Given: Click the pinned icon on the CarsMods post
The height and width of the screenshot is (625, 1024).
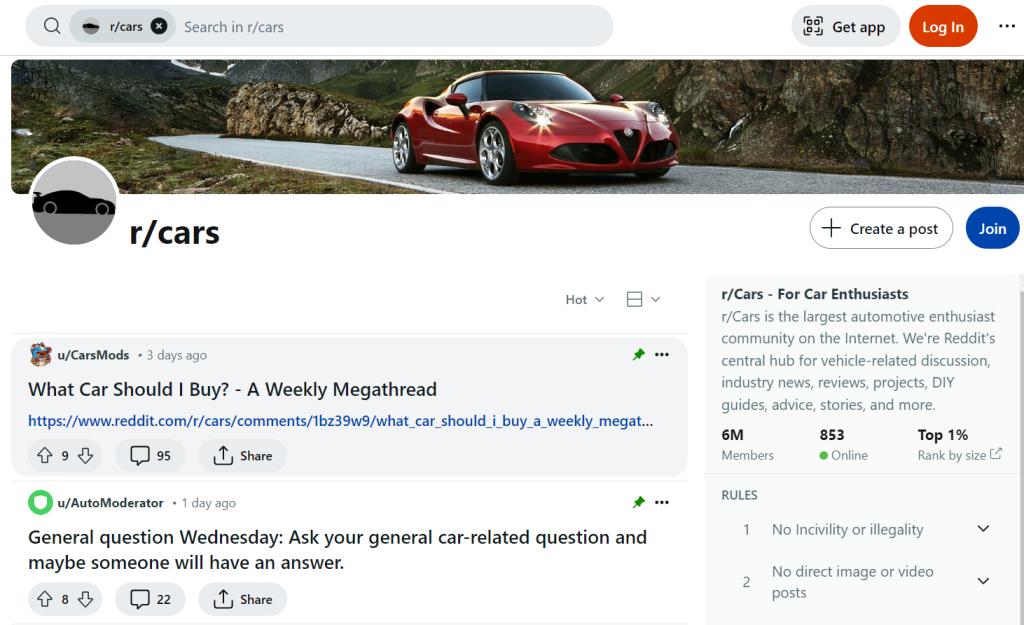Looking at the screenshot, I should tap(639, 355).
